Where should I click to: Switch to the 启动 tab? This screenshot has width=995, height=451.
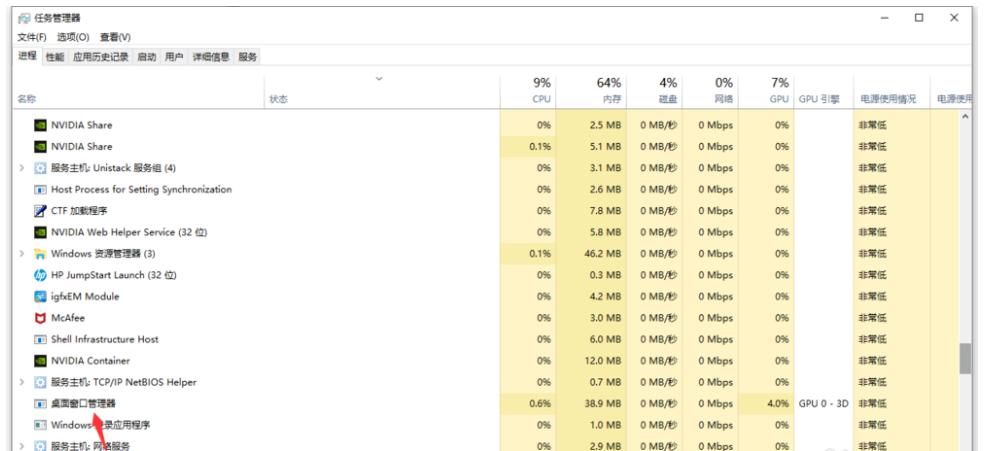pos(147,57)
